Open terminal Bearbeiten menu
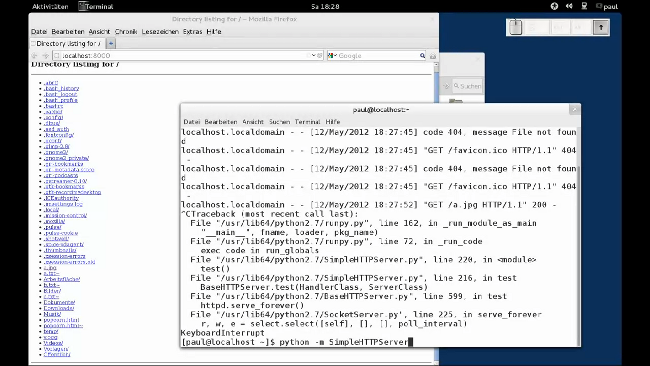 (x=221, y=122)
